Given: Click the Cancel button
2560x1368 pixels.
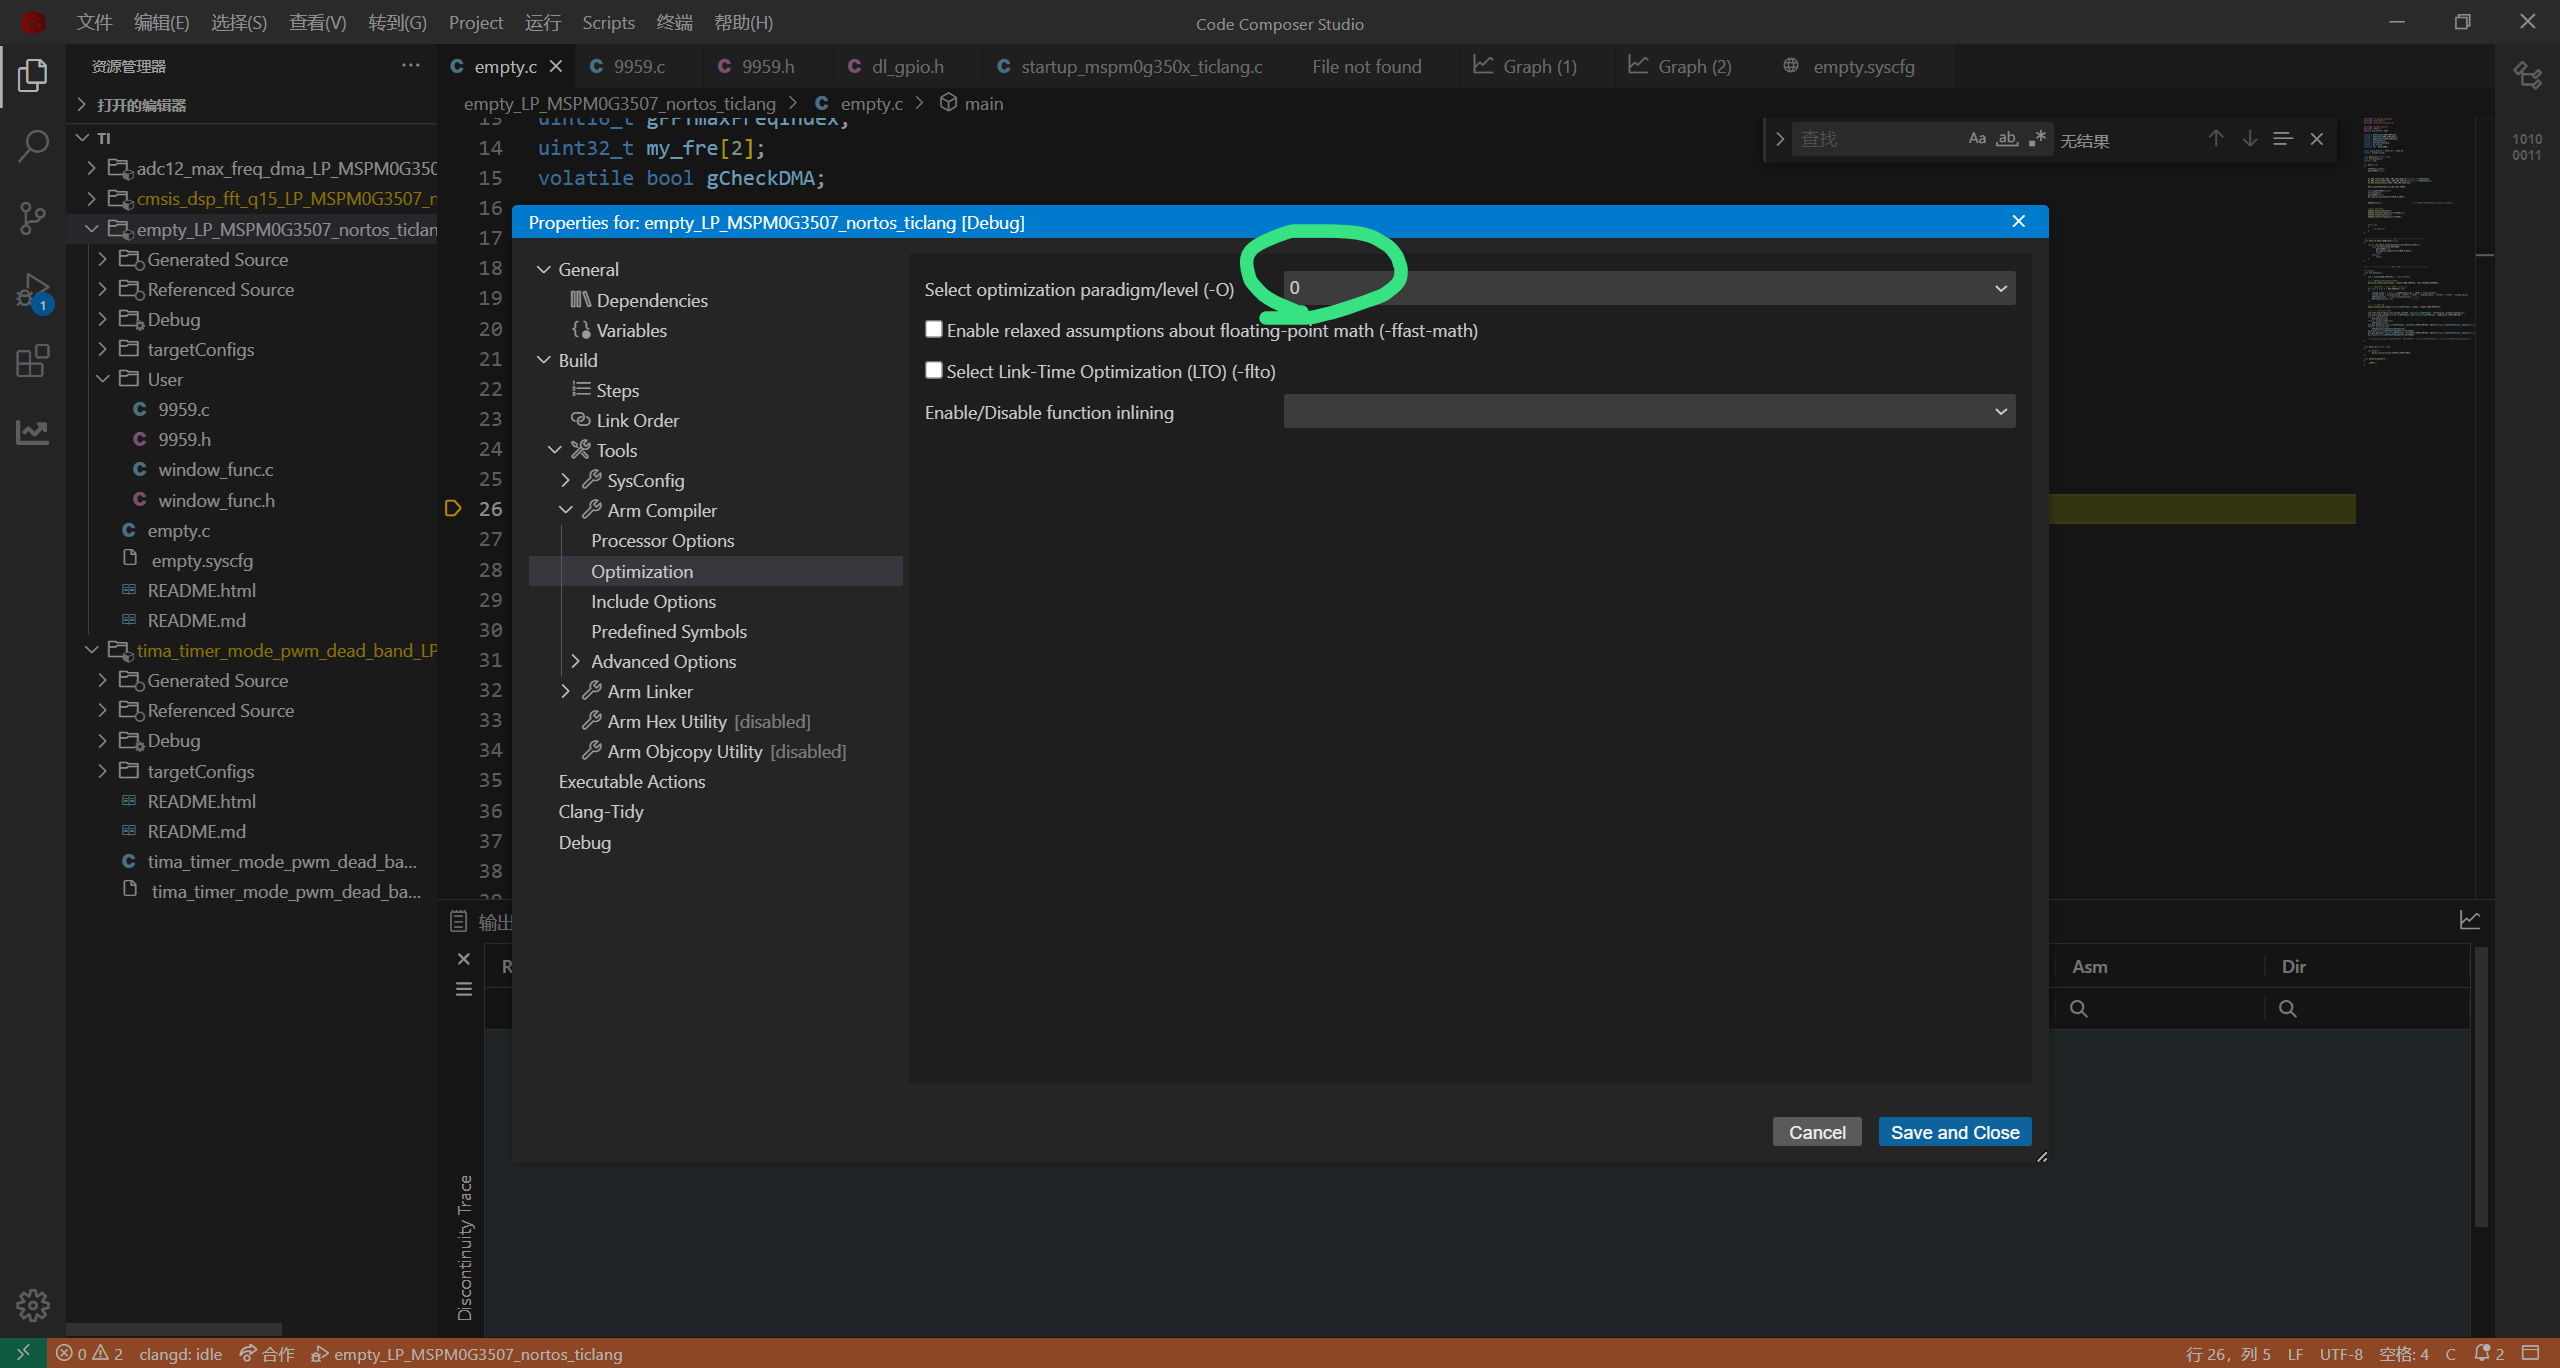Looking at the screenshot, I should click(x=1816, y=1132).
